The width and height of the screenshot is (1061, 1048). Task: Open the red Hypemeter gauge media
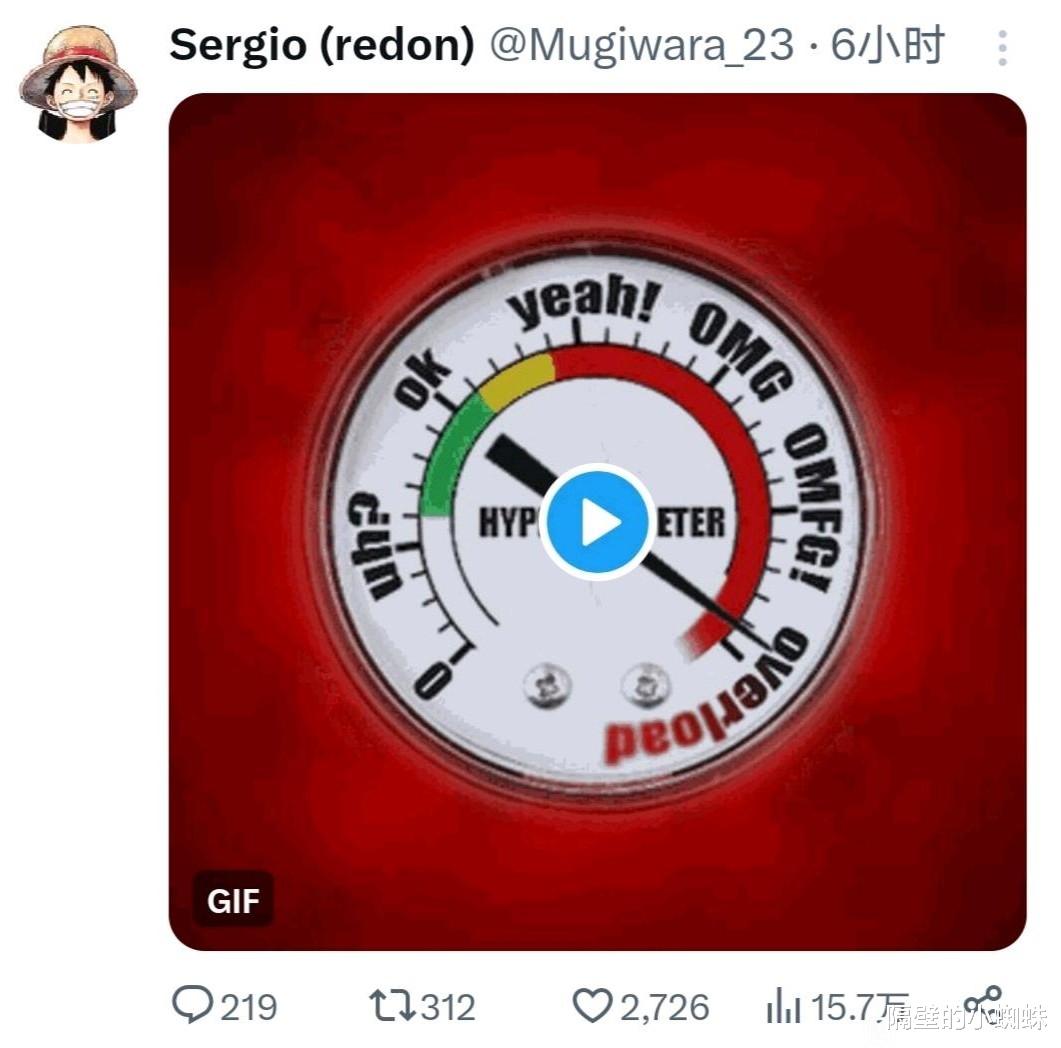click(x=597, y=522)
